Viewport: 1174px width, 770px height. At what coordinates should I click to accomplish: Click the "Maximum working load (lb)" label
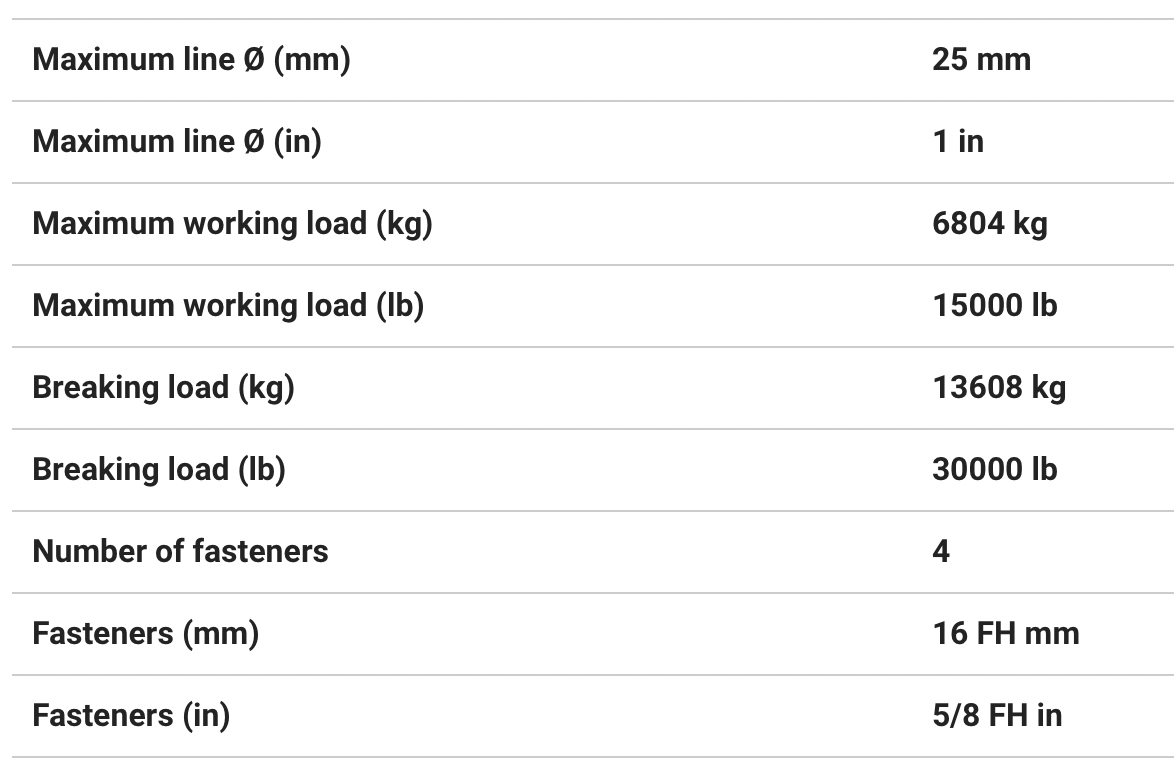point(228,306)
